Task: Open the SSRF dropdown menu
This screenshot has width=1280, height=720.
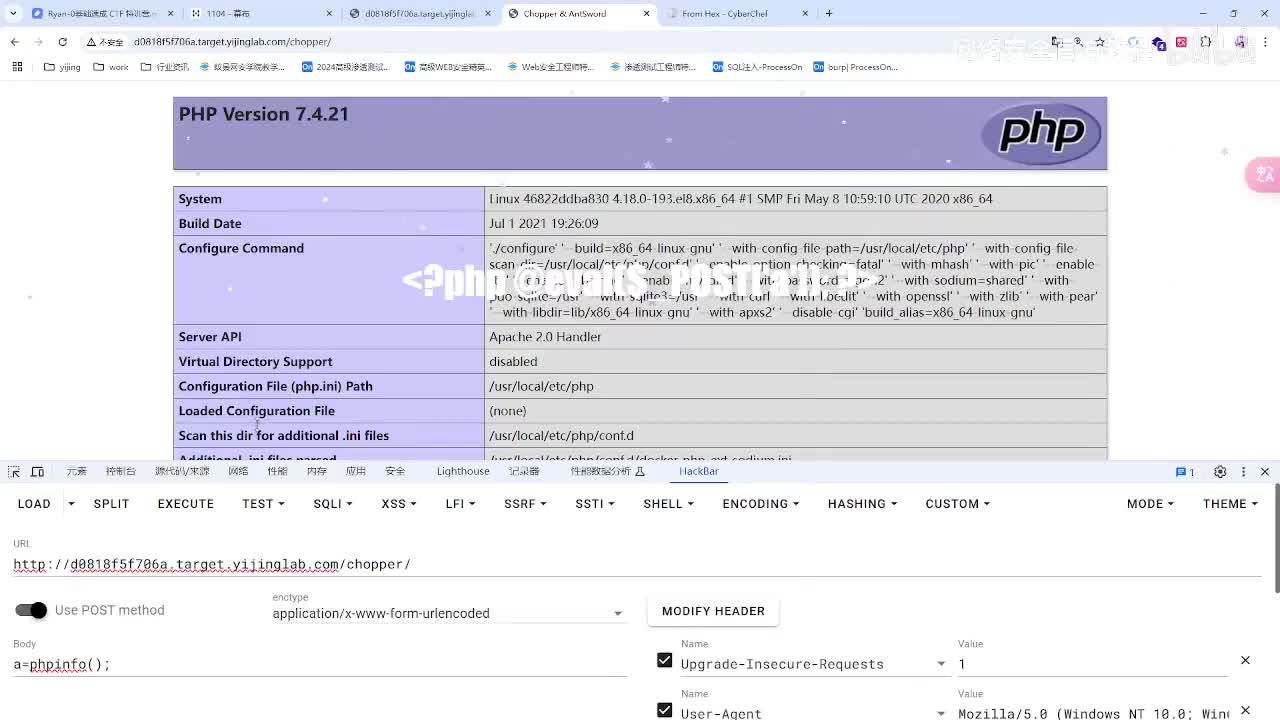Action: point(525,504)
